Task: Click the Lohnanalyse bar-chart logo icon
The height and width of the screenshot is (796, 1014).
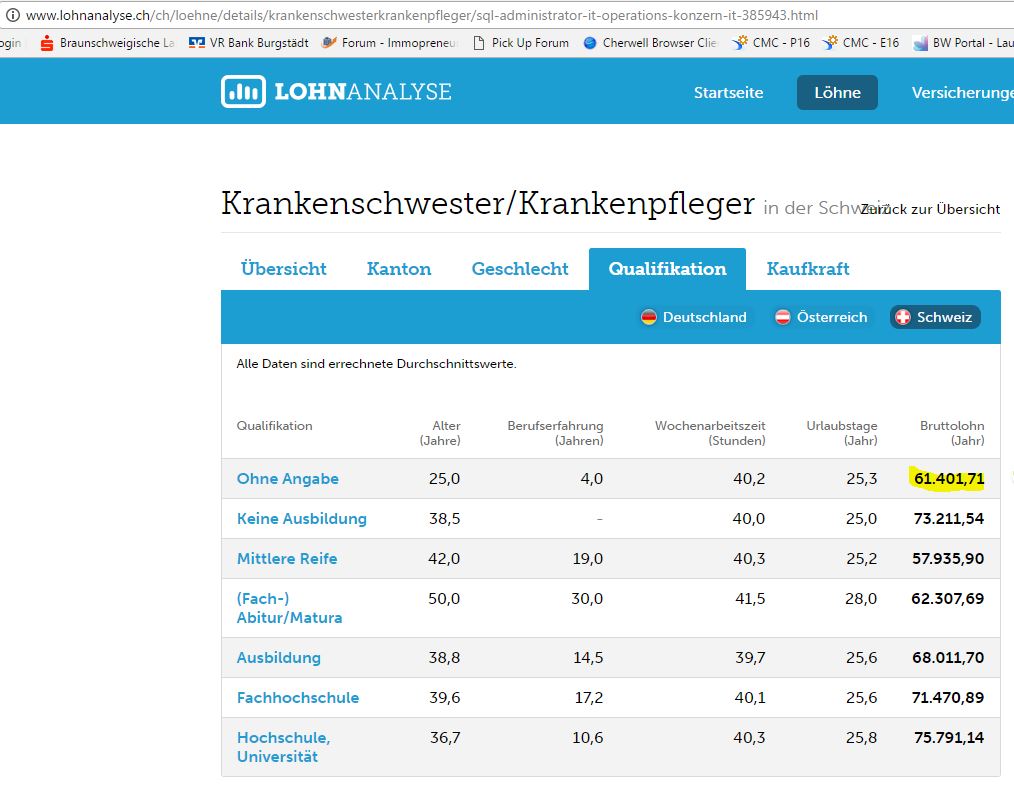Action: [243, 91]
